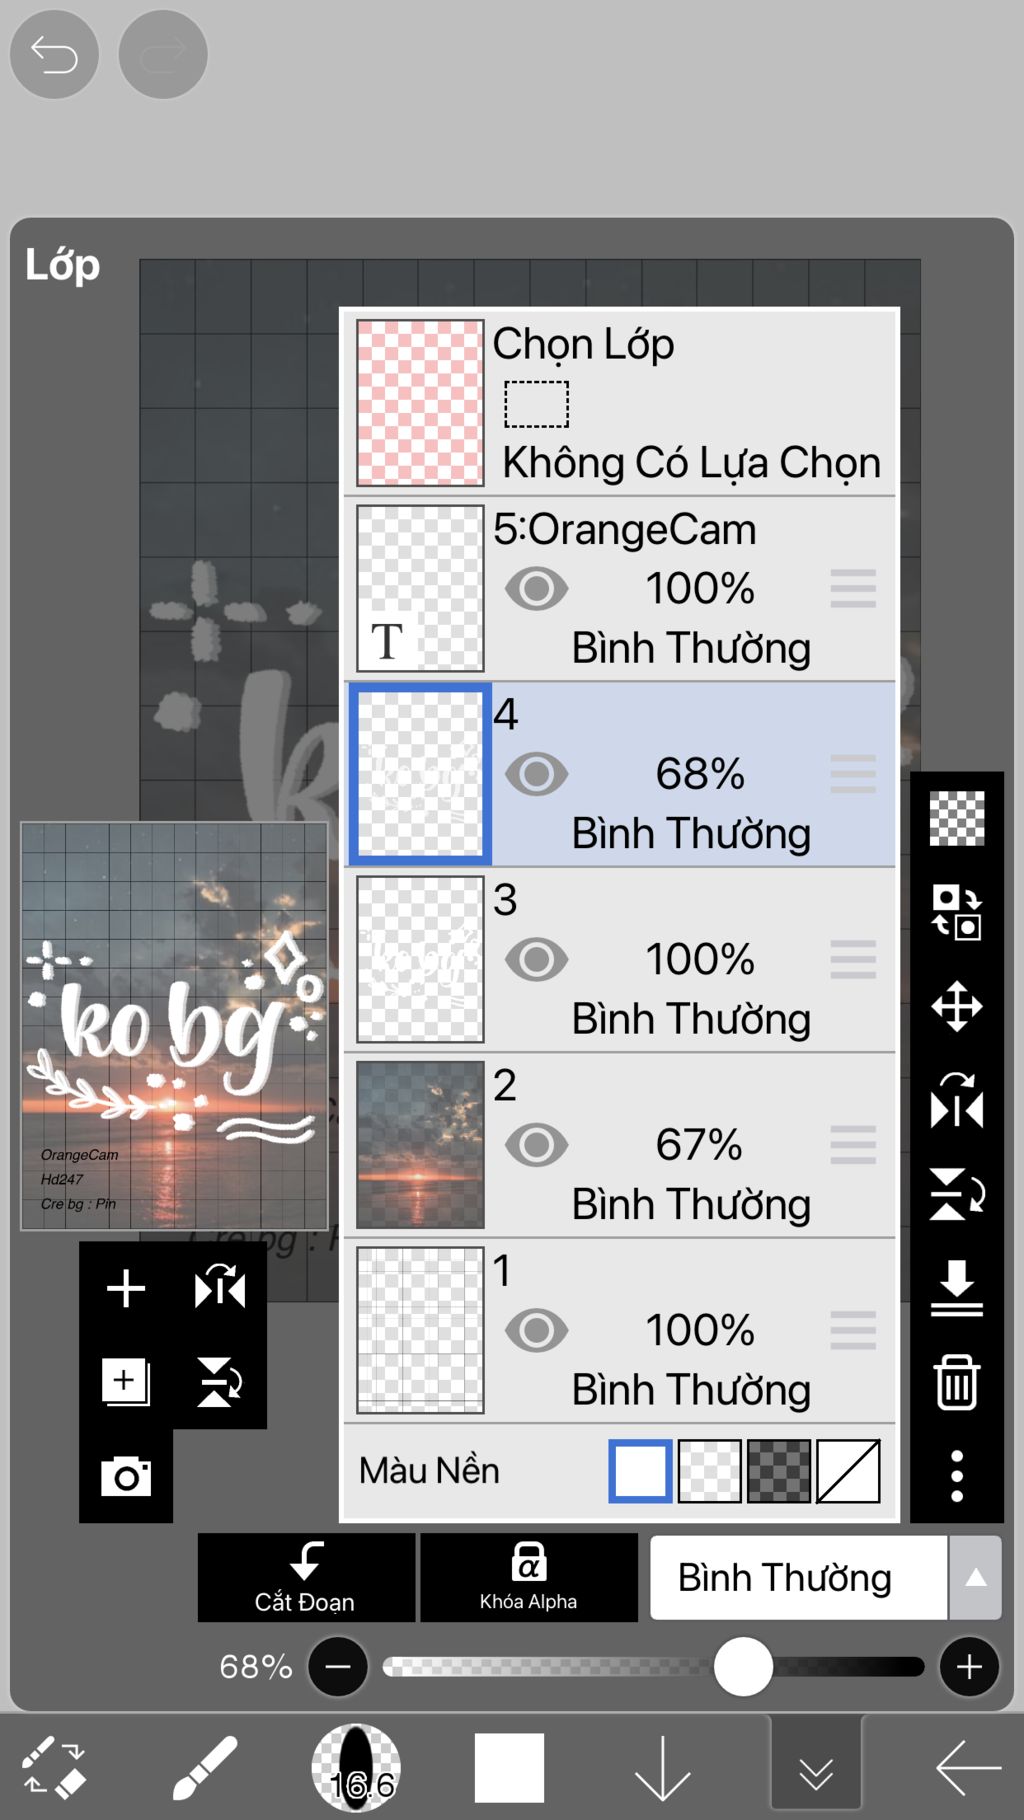Choose the white Màu Nền background swatch
1024x1820 pixels.
pos(640,1471)
